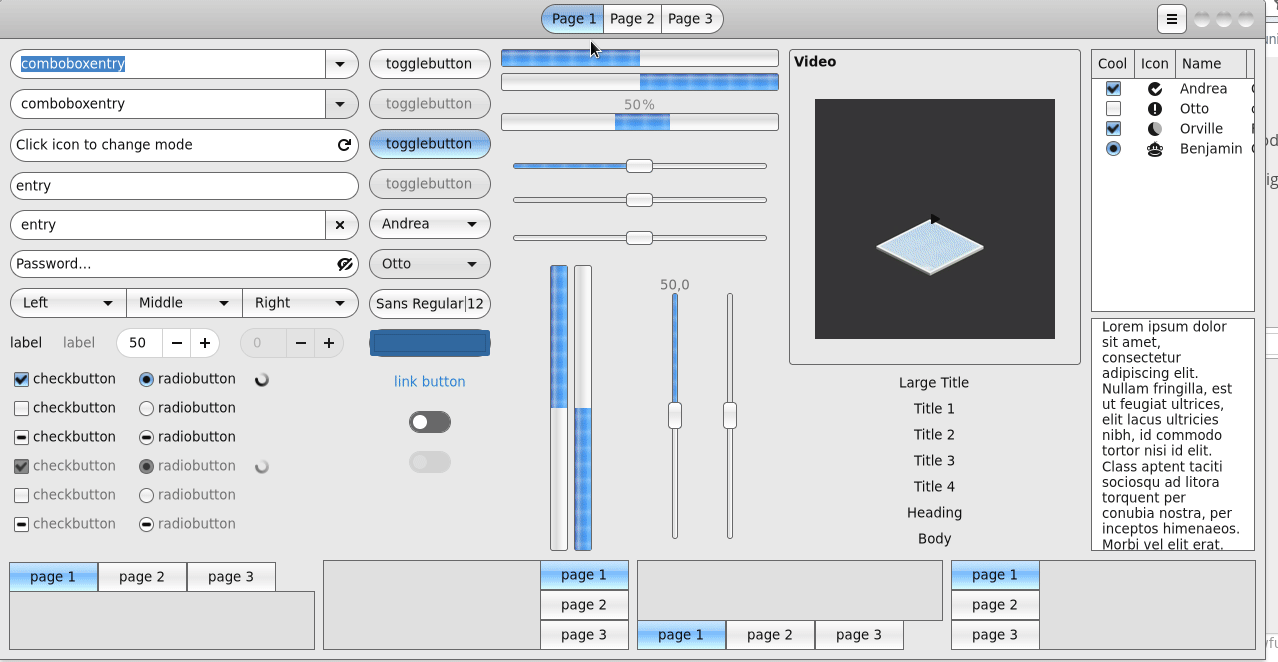The height and width of the screenshot is (662, 1278).
Task: Open the Middle dropdown
Action: (x=184, y=303)
